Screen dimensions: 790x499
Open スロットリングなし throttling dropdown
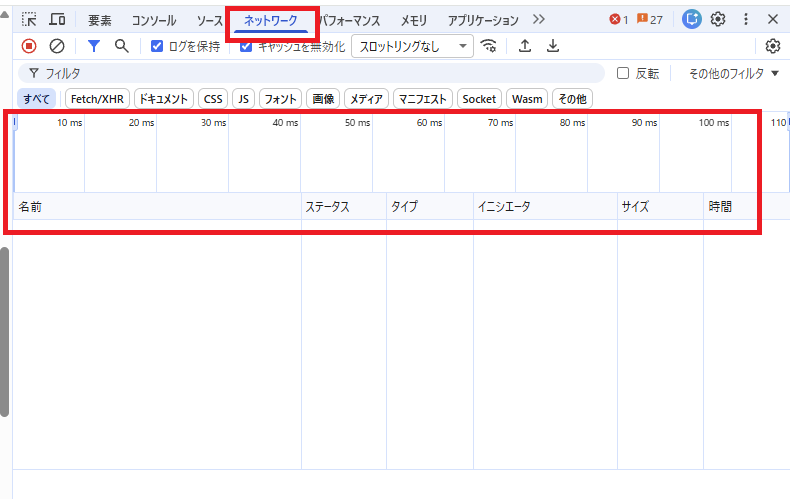(x=412, y=46)
